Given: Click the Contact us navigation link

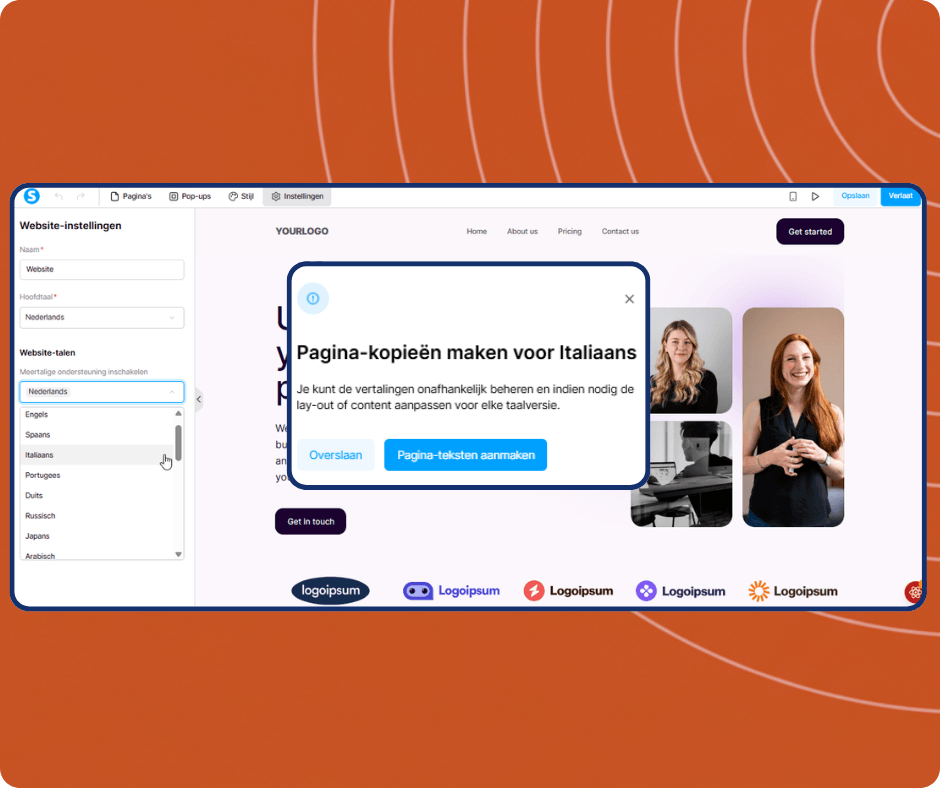Looking at the screenshot, I should [x=620, y=231].
